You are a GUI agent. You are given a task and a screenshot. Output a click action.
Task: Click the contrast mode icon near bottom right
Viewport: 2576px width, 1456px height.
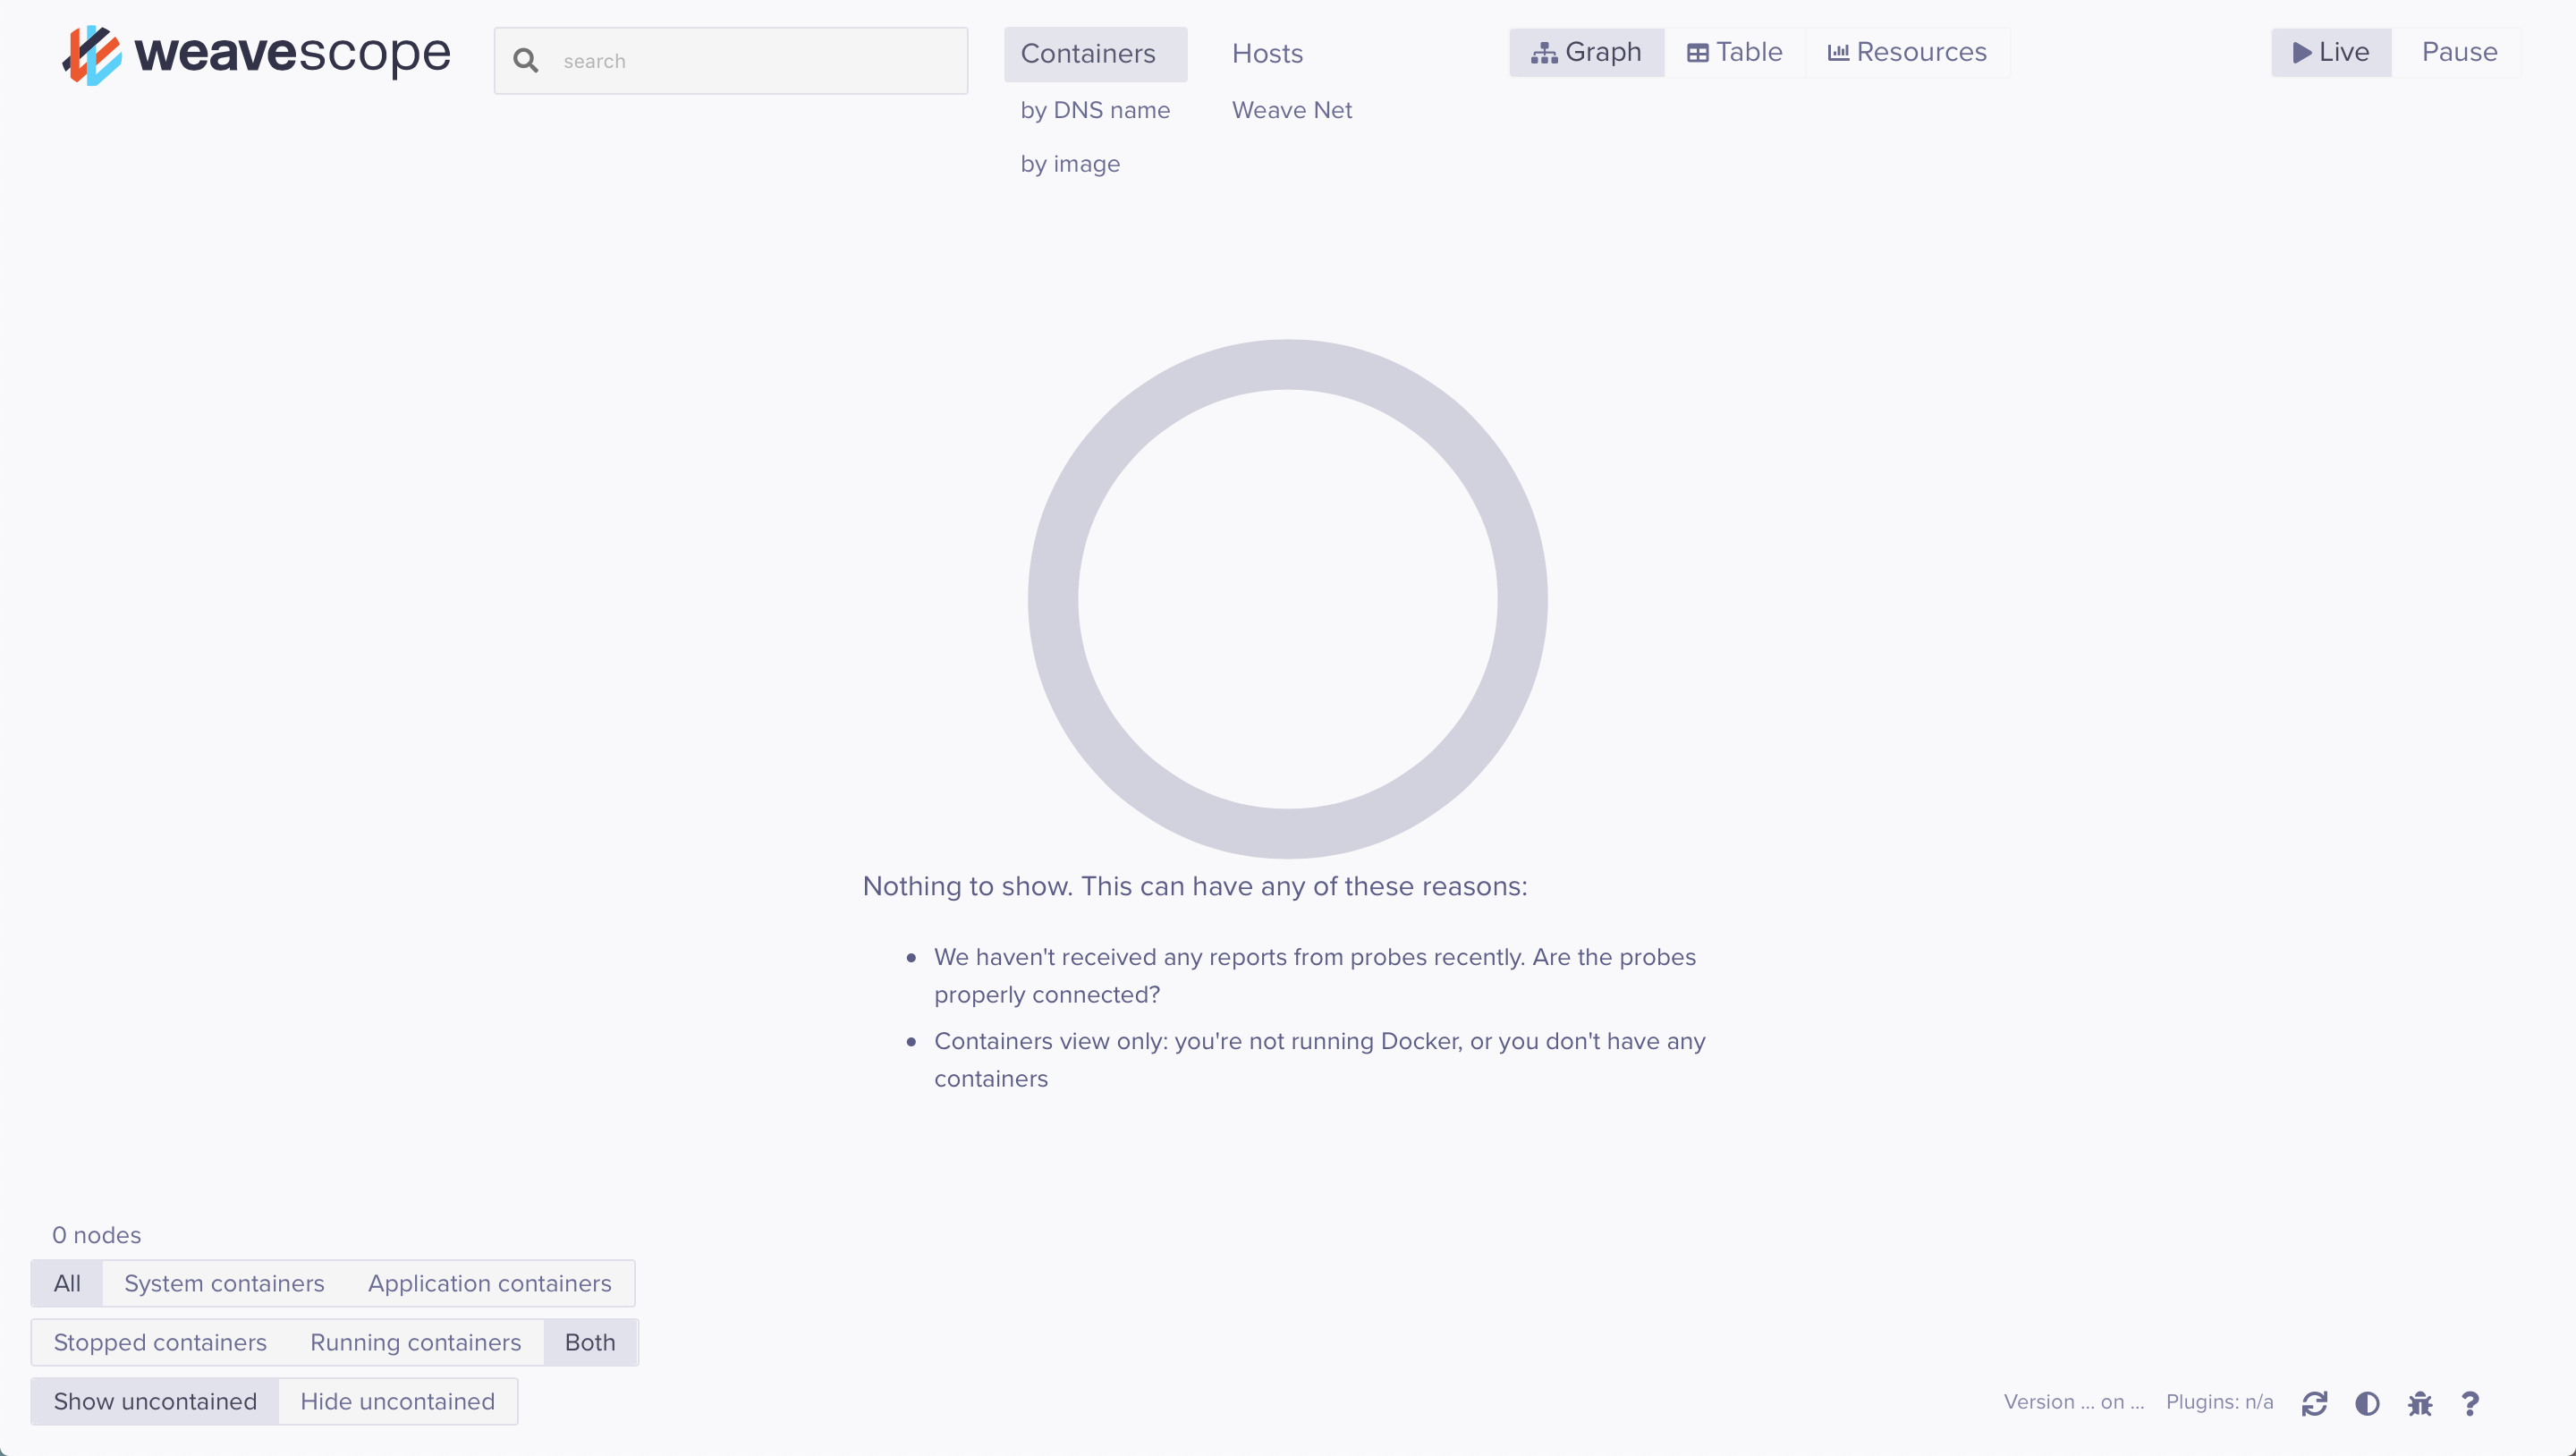tap(2367, 1403)
